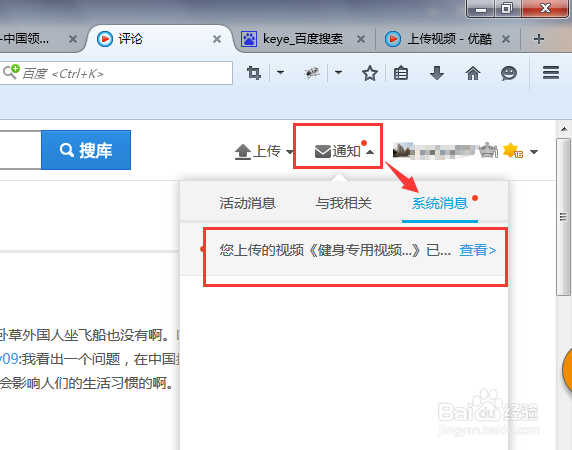Viewport: 572px width, 450px height.
Task: Collapse the 通知 panel via its arrow
Action: [x=370, y=152]
